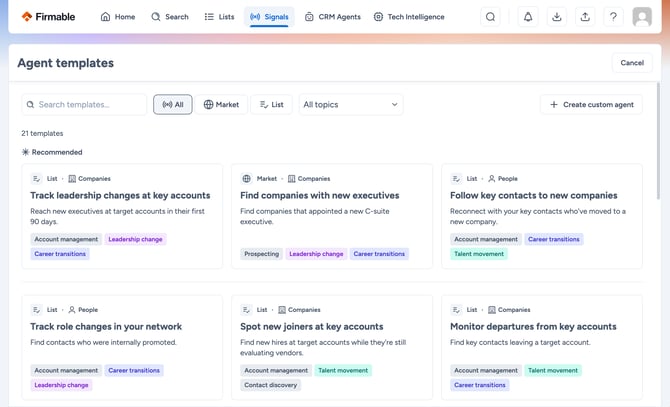670x407 pixels.
Task: Click the Account management tag on the Spot new joiners card
Action: [276, 370]
